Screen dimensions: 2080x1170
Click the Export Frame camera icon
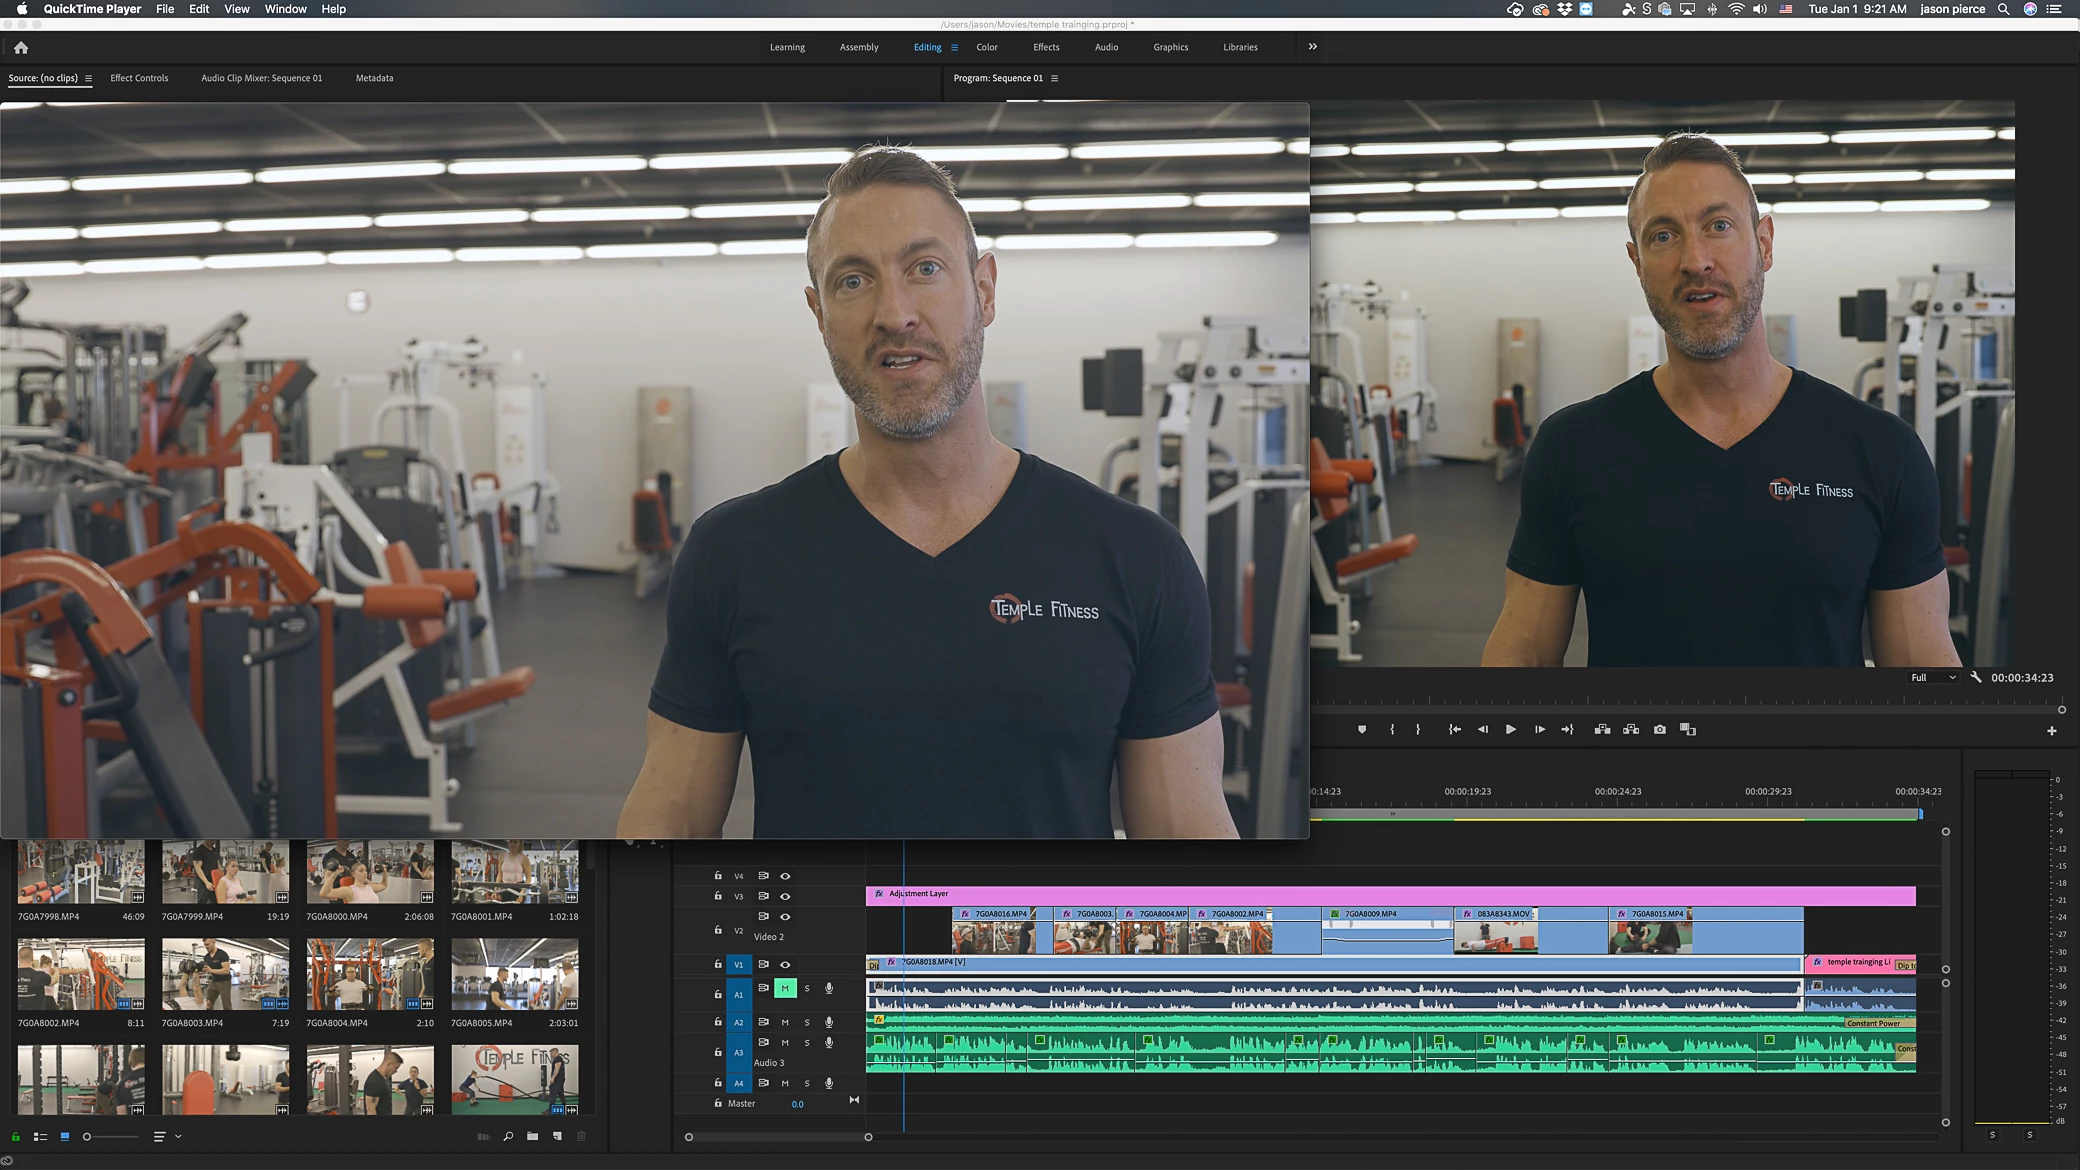1660,730
